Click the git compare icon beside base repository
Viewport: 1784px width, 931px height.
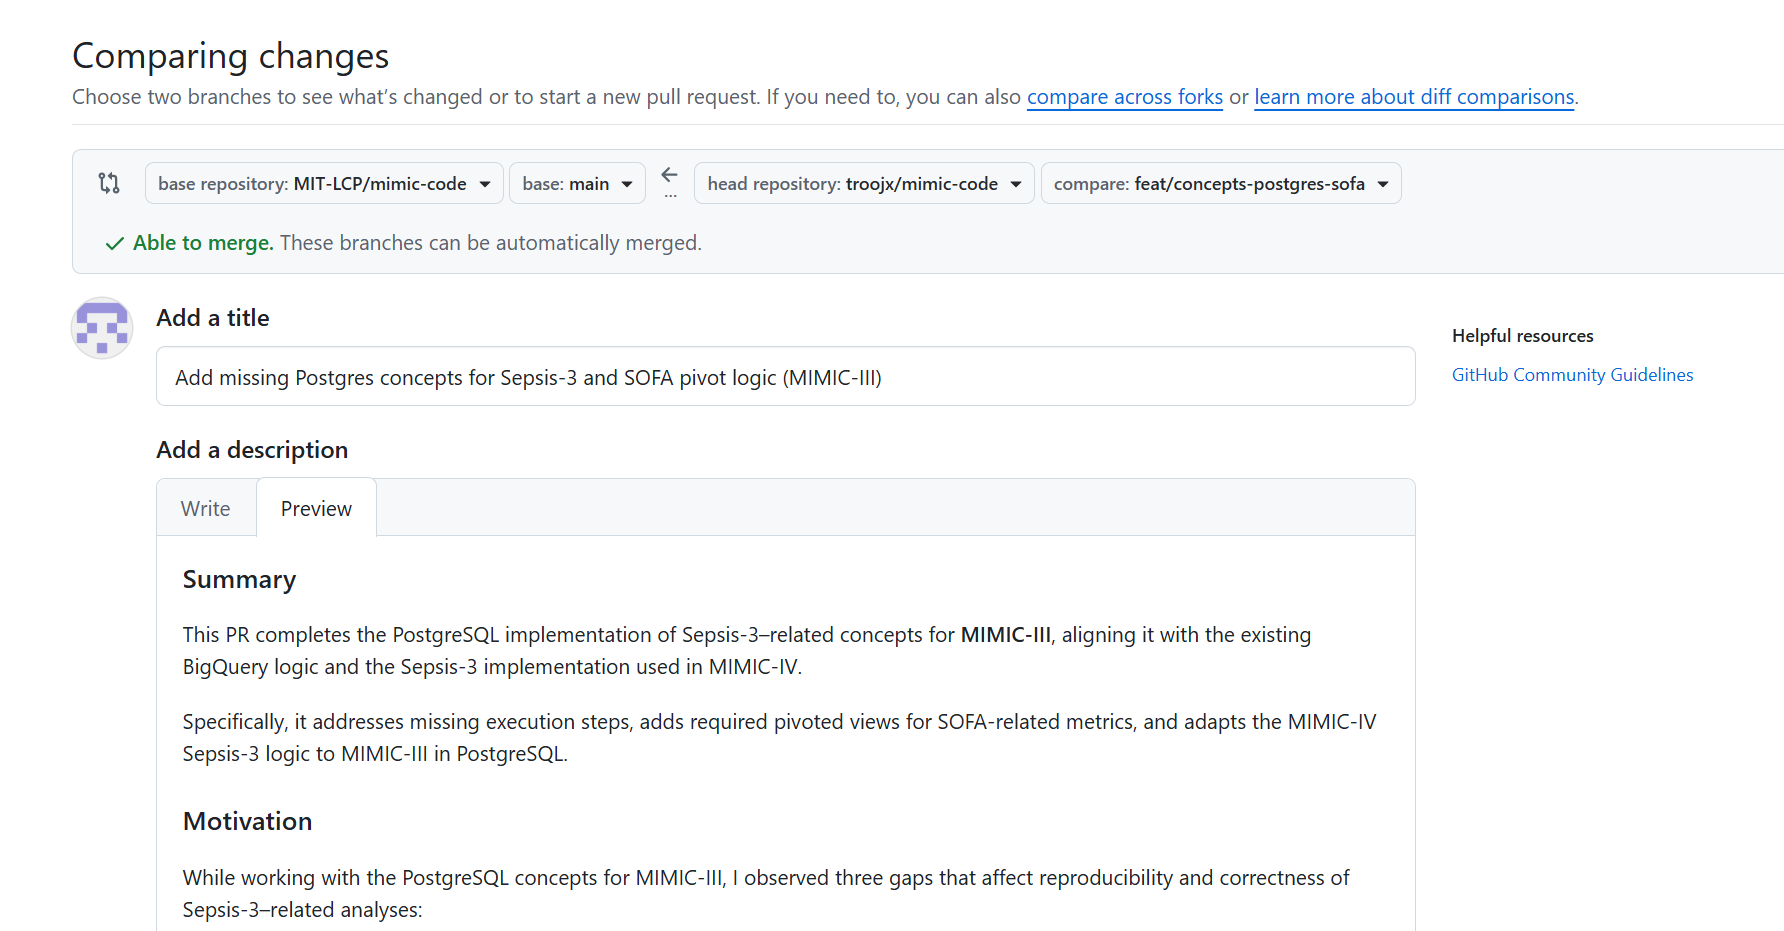[x=109, y=183]
